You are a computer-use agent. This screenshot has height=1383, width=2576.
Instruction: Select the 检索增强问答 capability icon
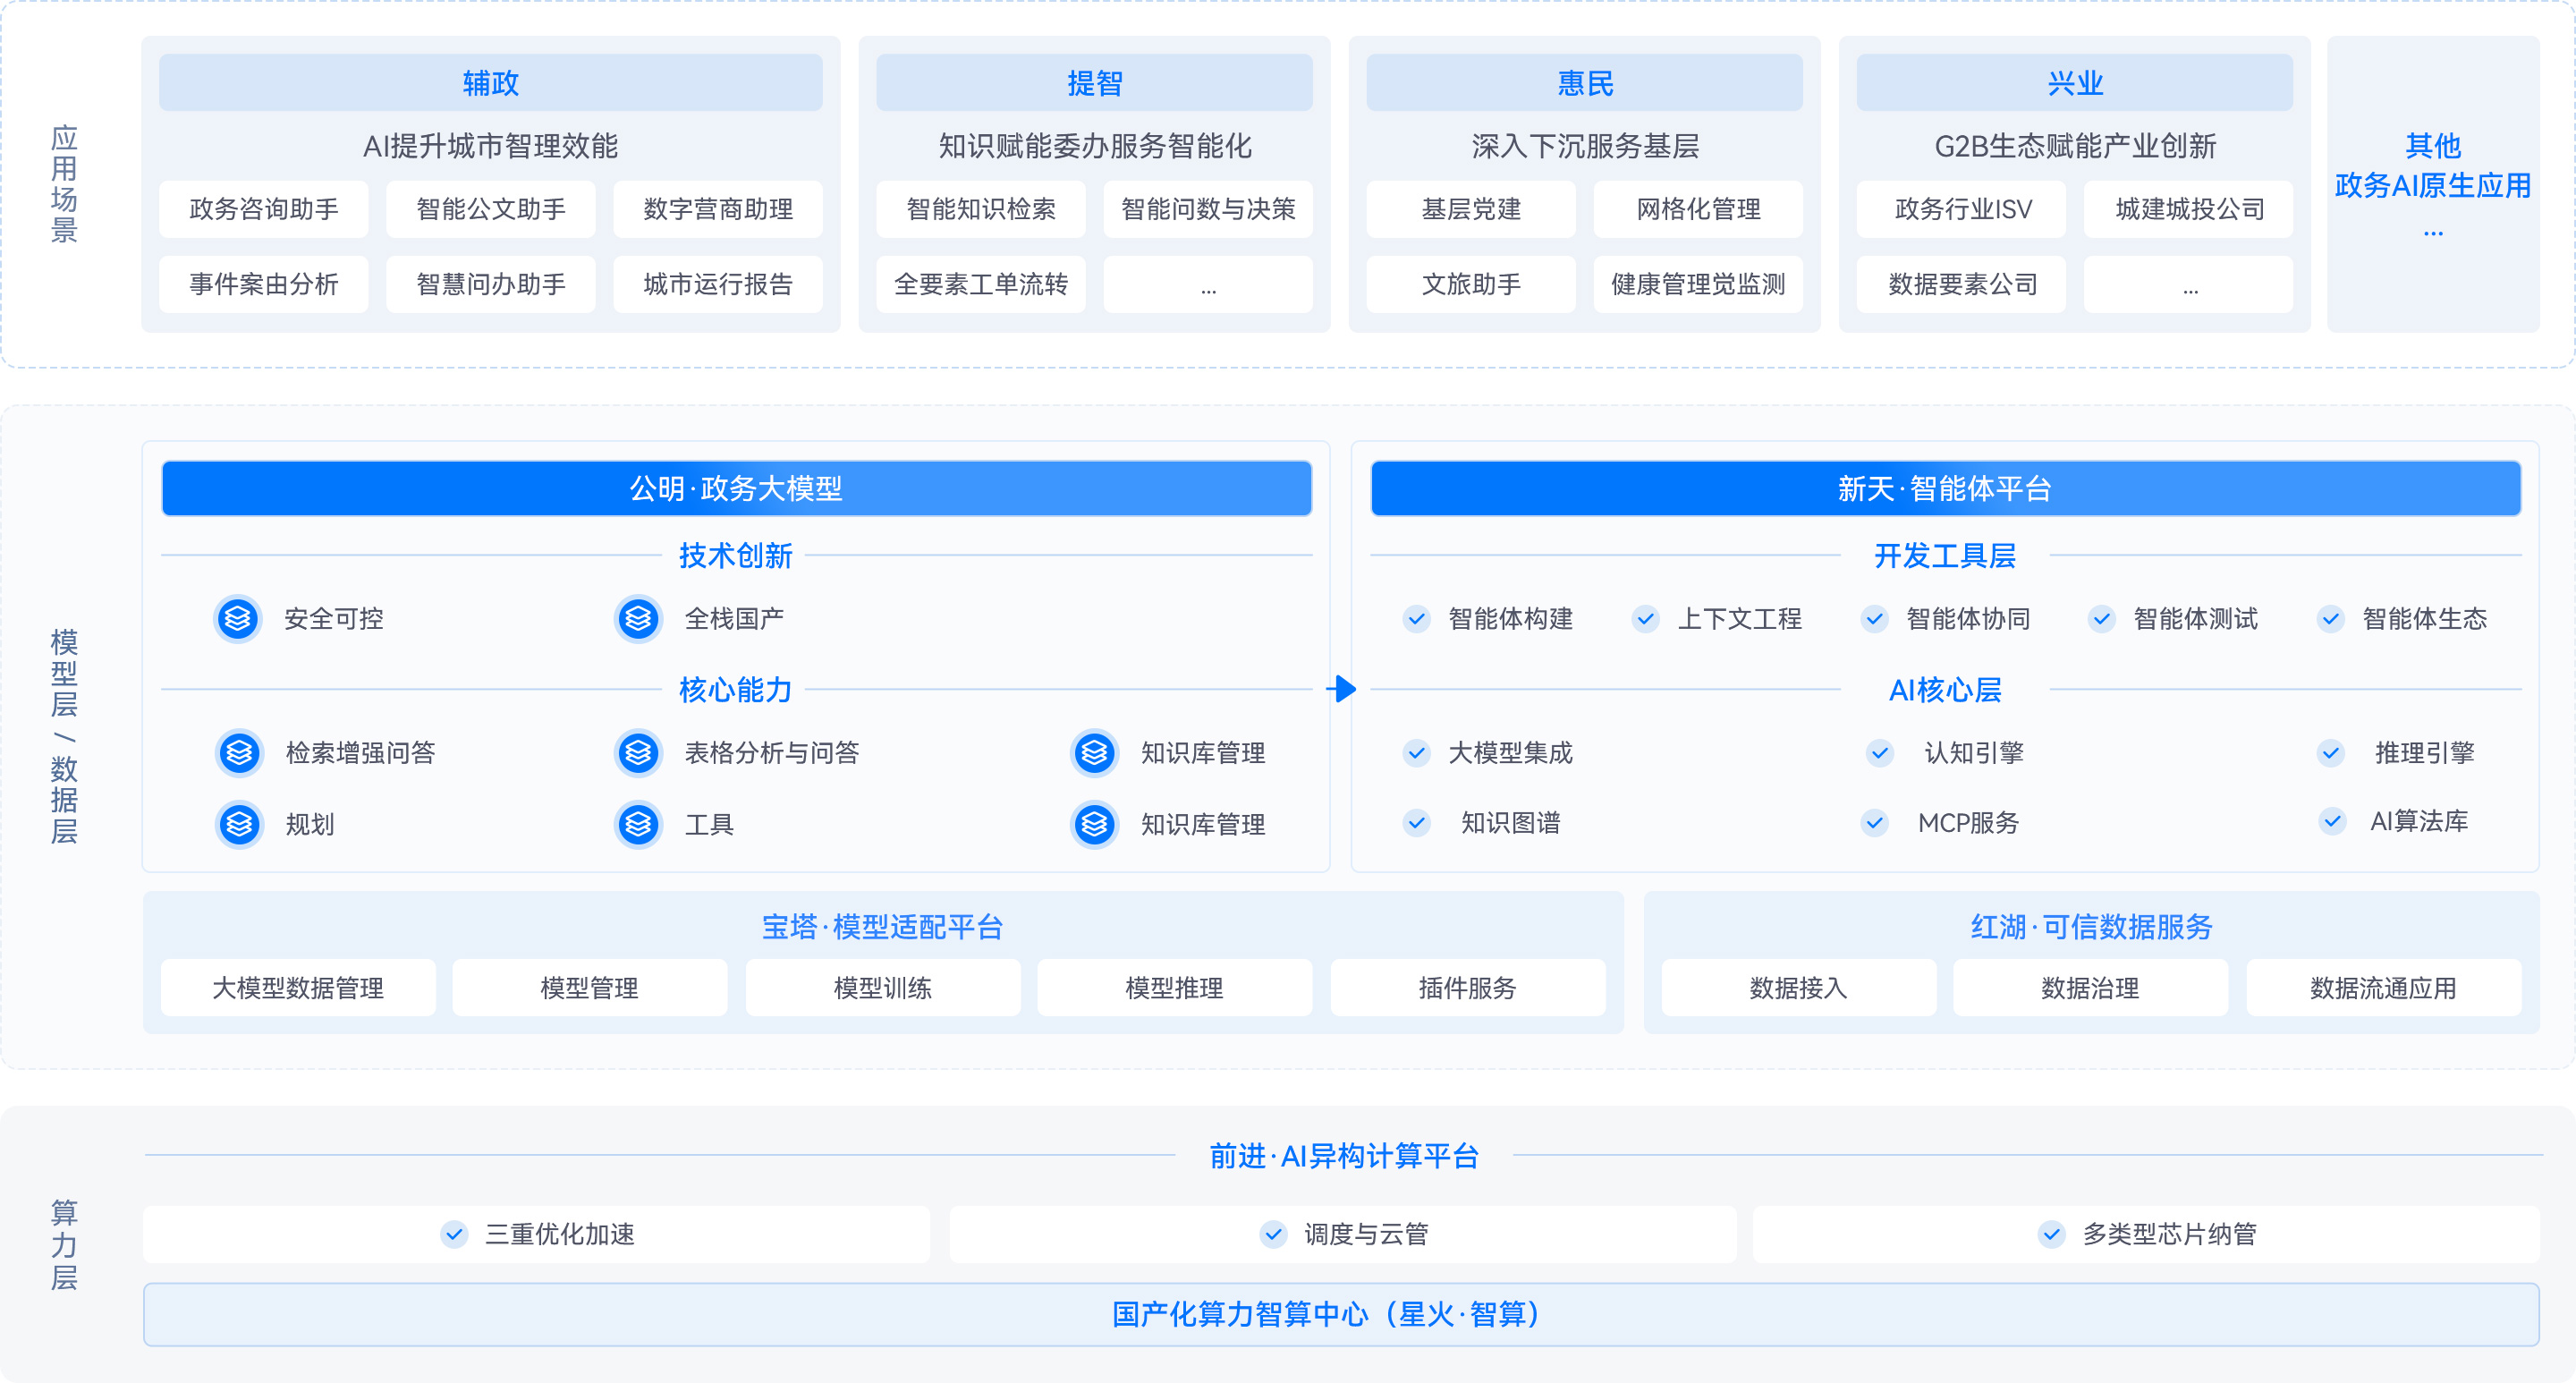239,753
